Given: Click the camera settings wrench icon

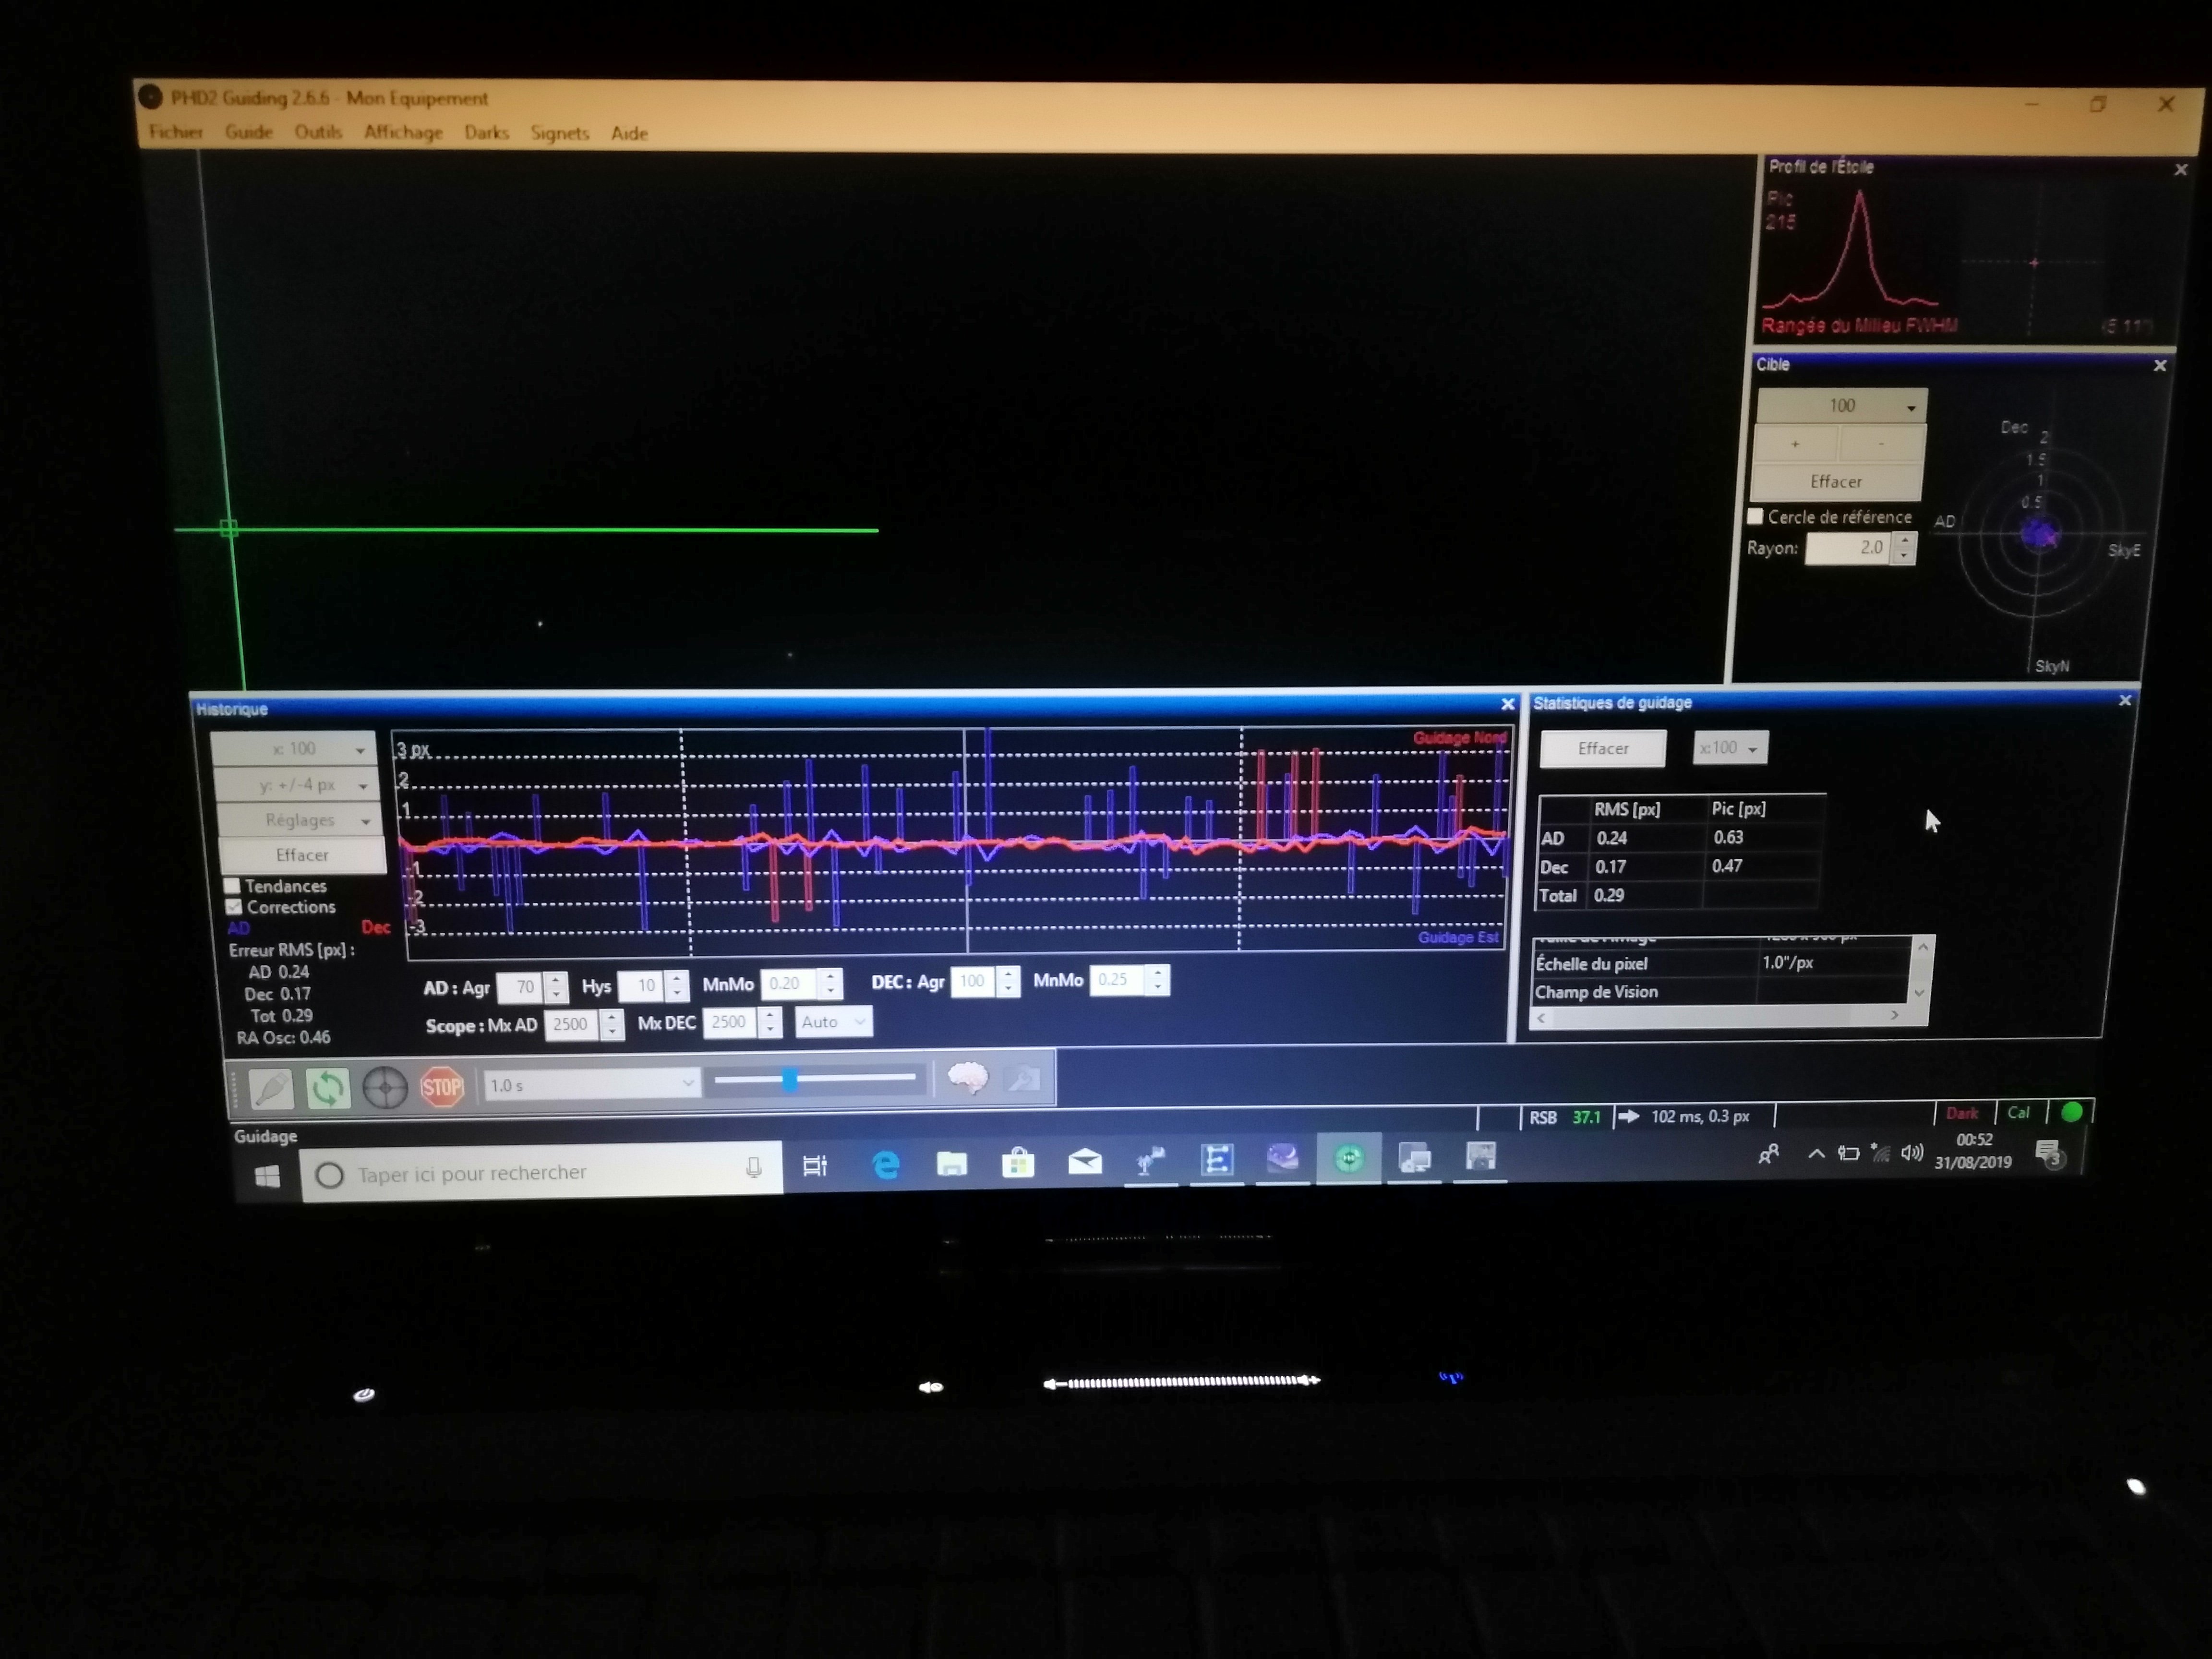Looking at the screenshot, I should pos(1022,1078).
